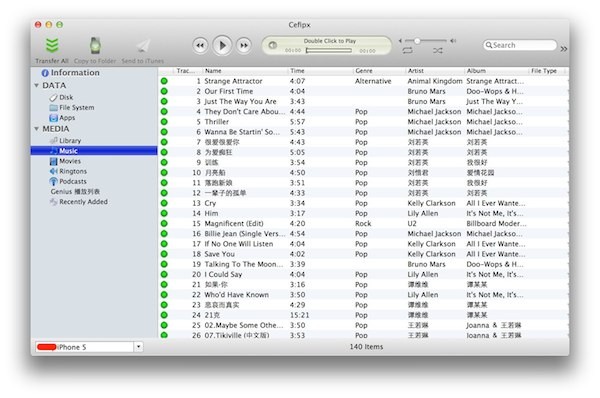Click the 'Alternative' genre cell

coord(373,81)
